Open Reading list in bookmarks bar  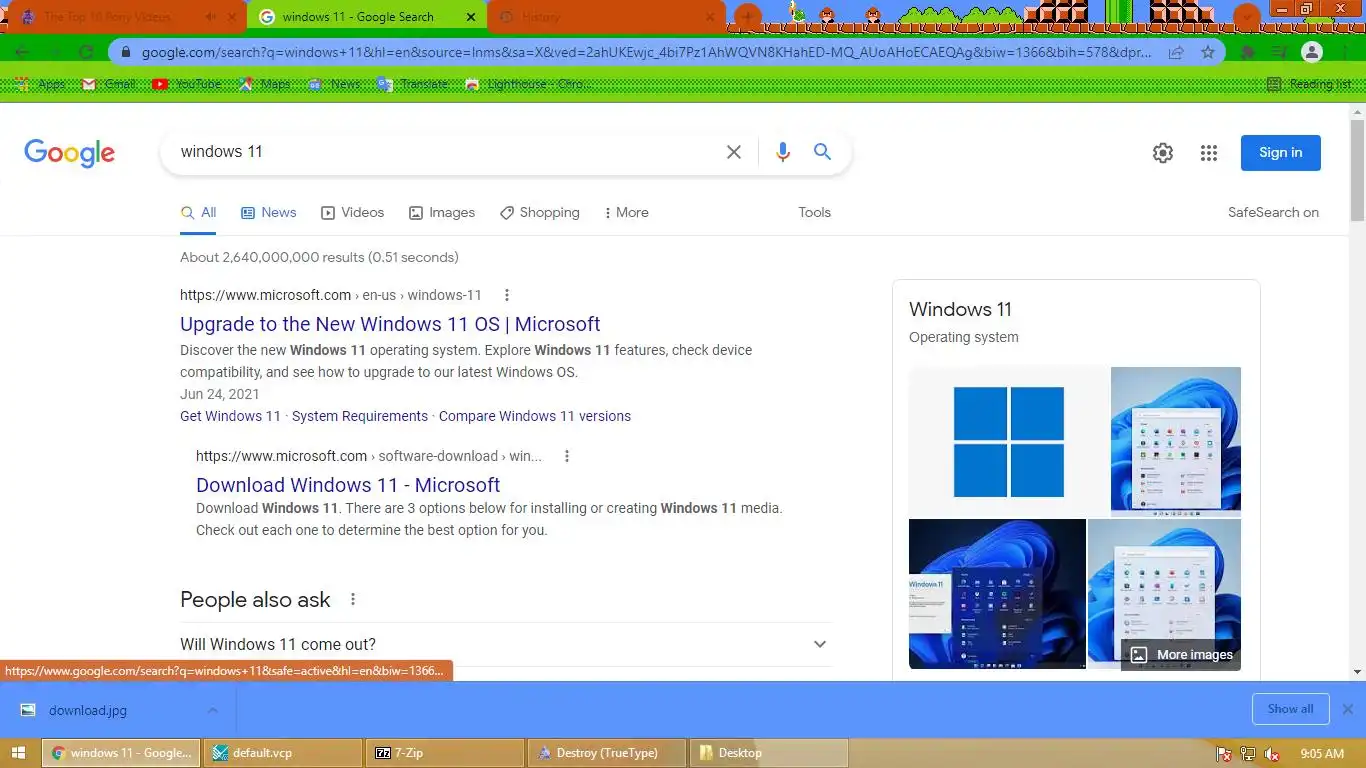coord(1308,84)
